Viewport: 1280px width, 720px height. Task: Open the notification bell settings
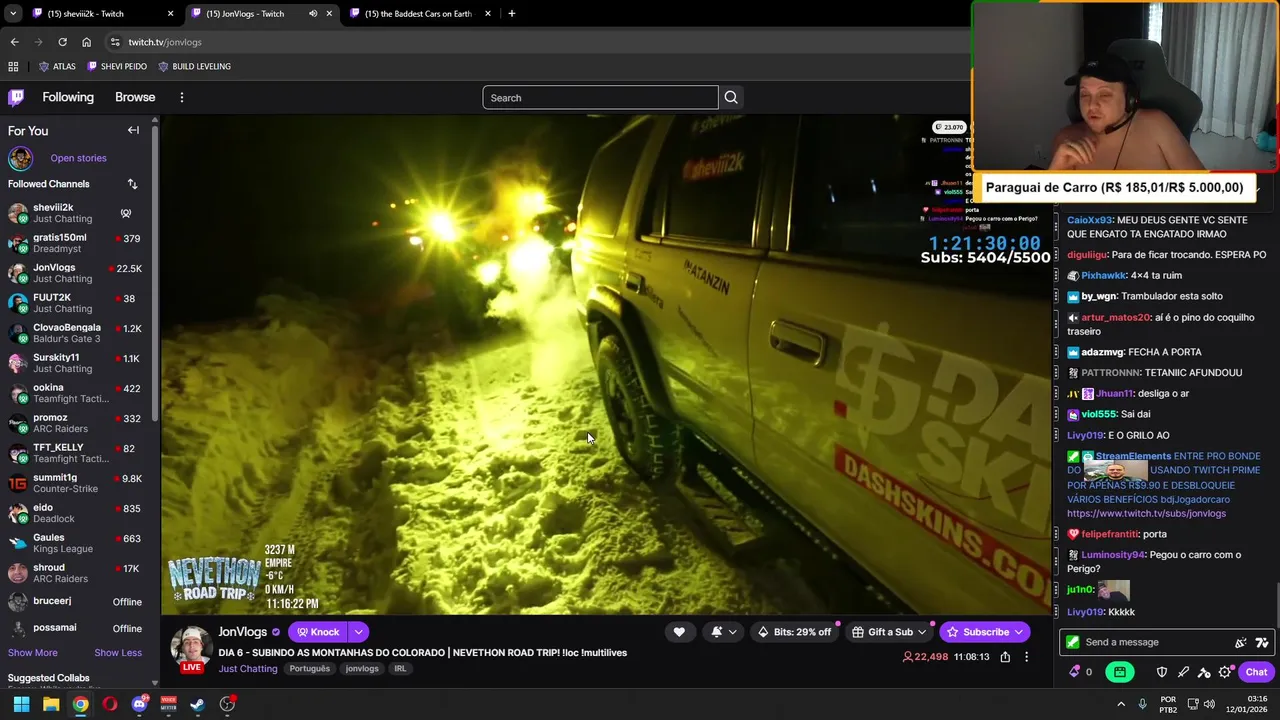click(x=724, y=632)
